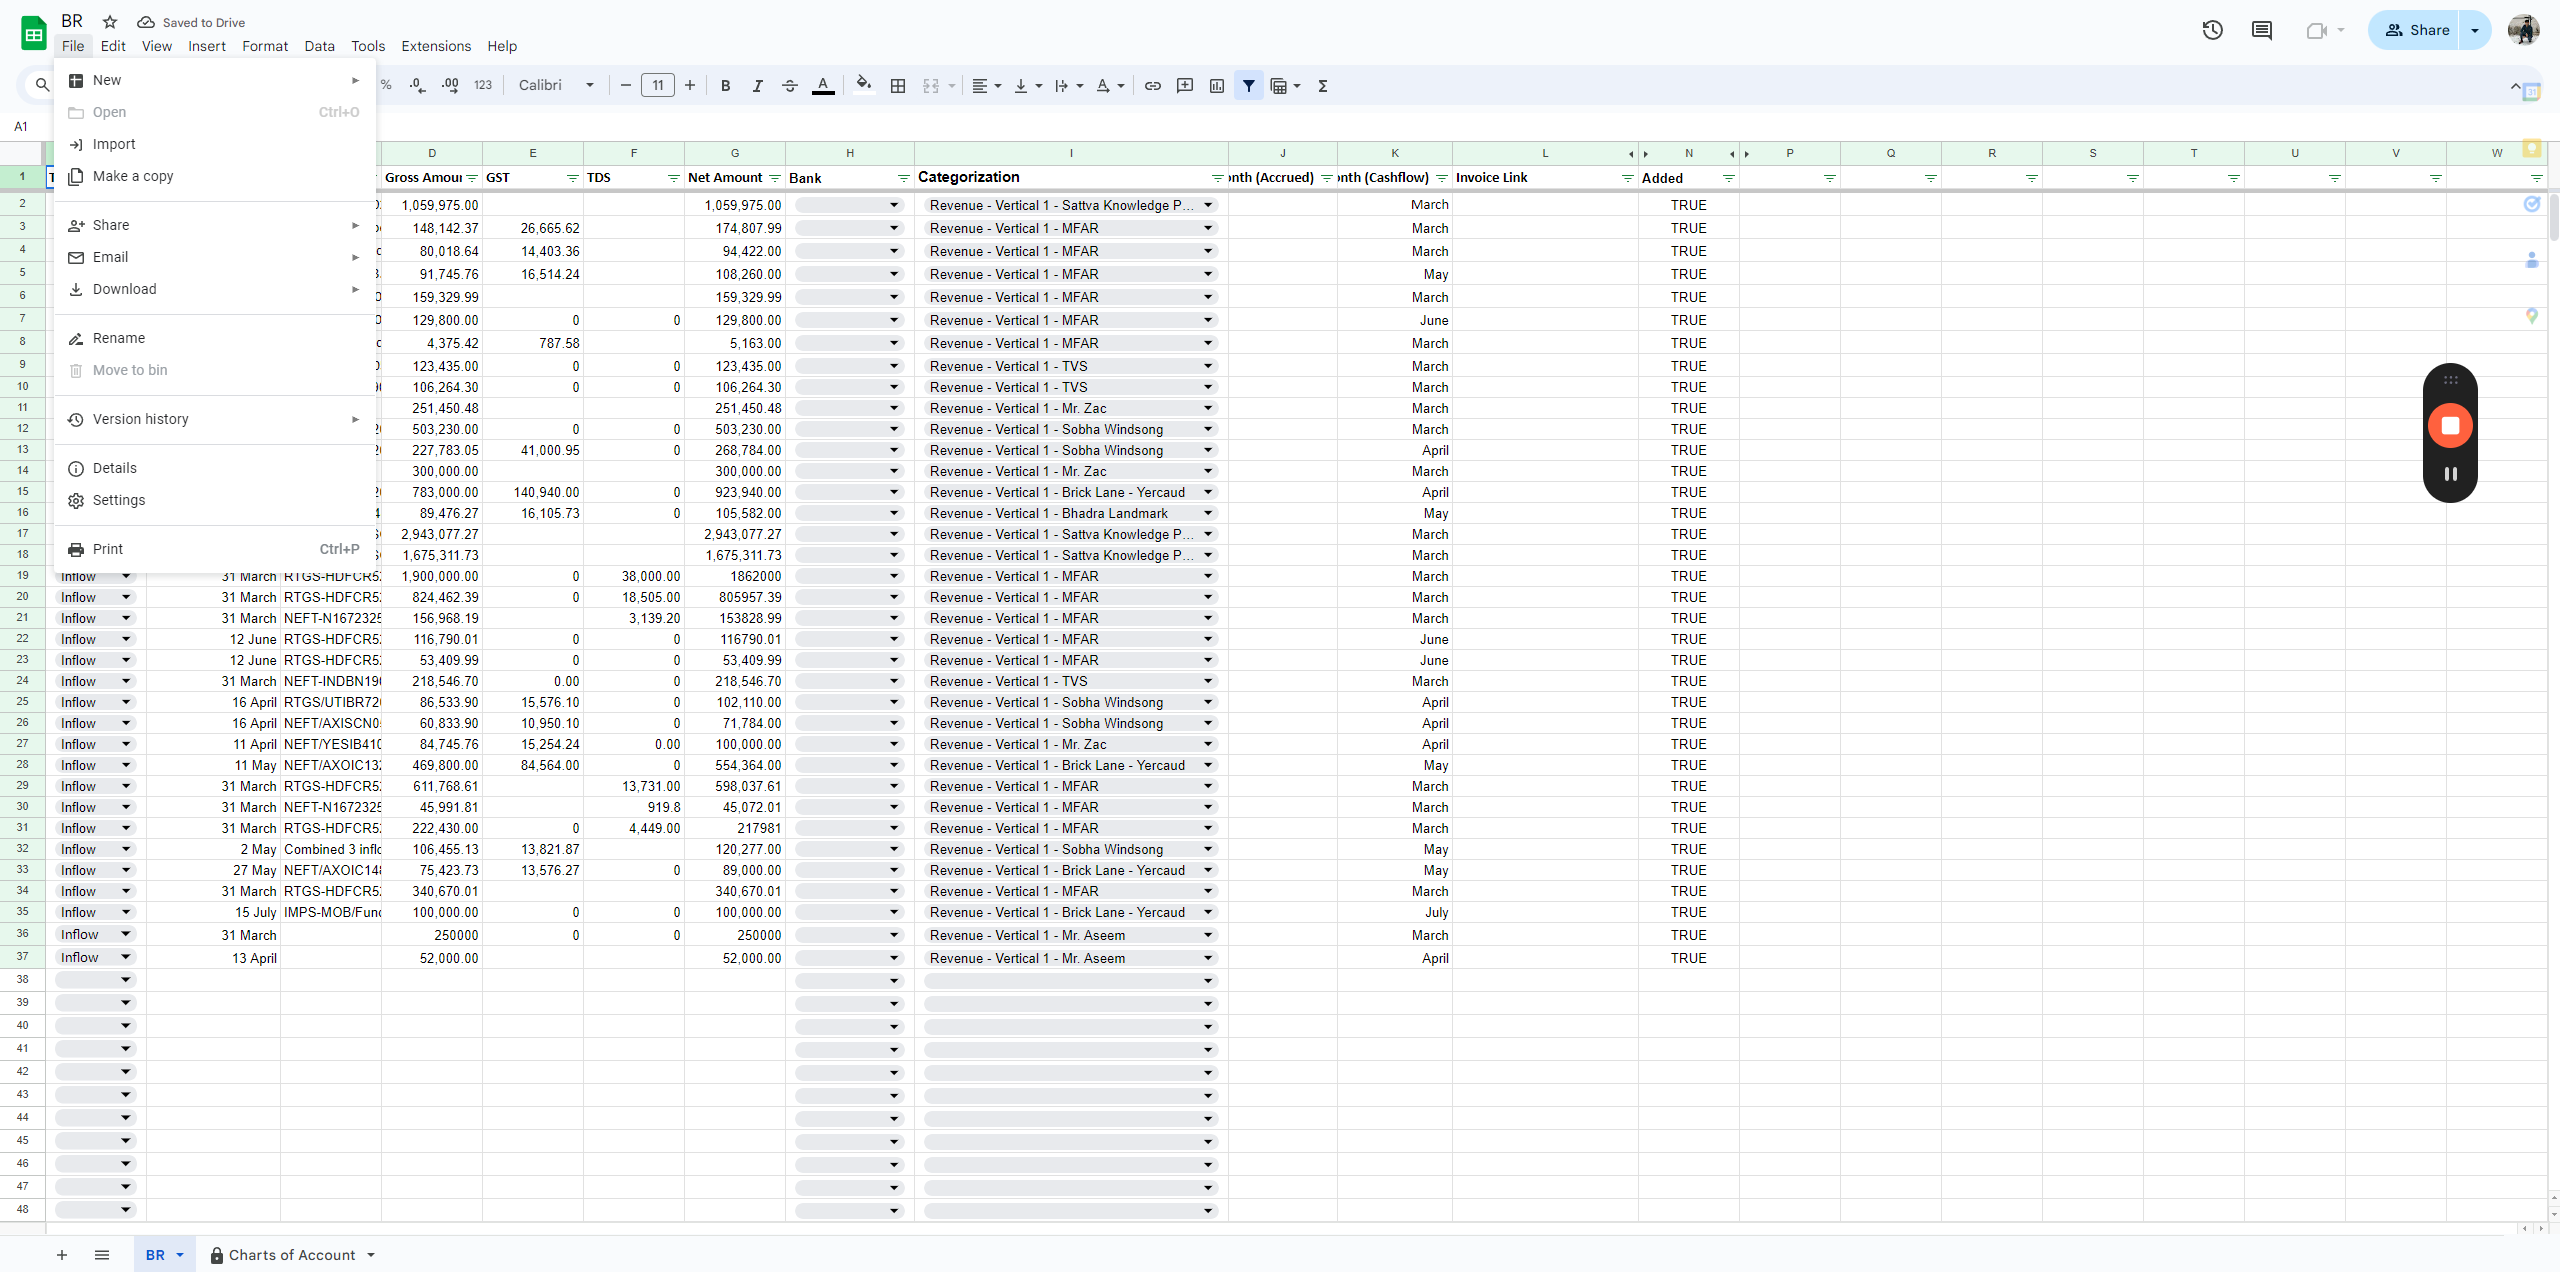Click the Insert chart icon
Viewport: 2560px width, 1272px height.
point(1217,86)
